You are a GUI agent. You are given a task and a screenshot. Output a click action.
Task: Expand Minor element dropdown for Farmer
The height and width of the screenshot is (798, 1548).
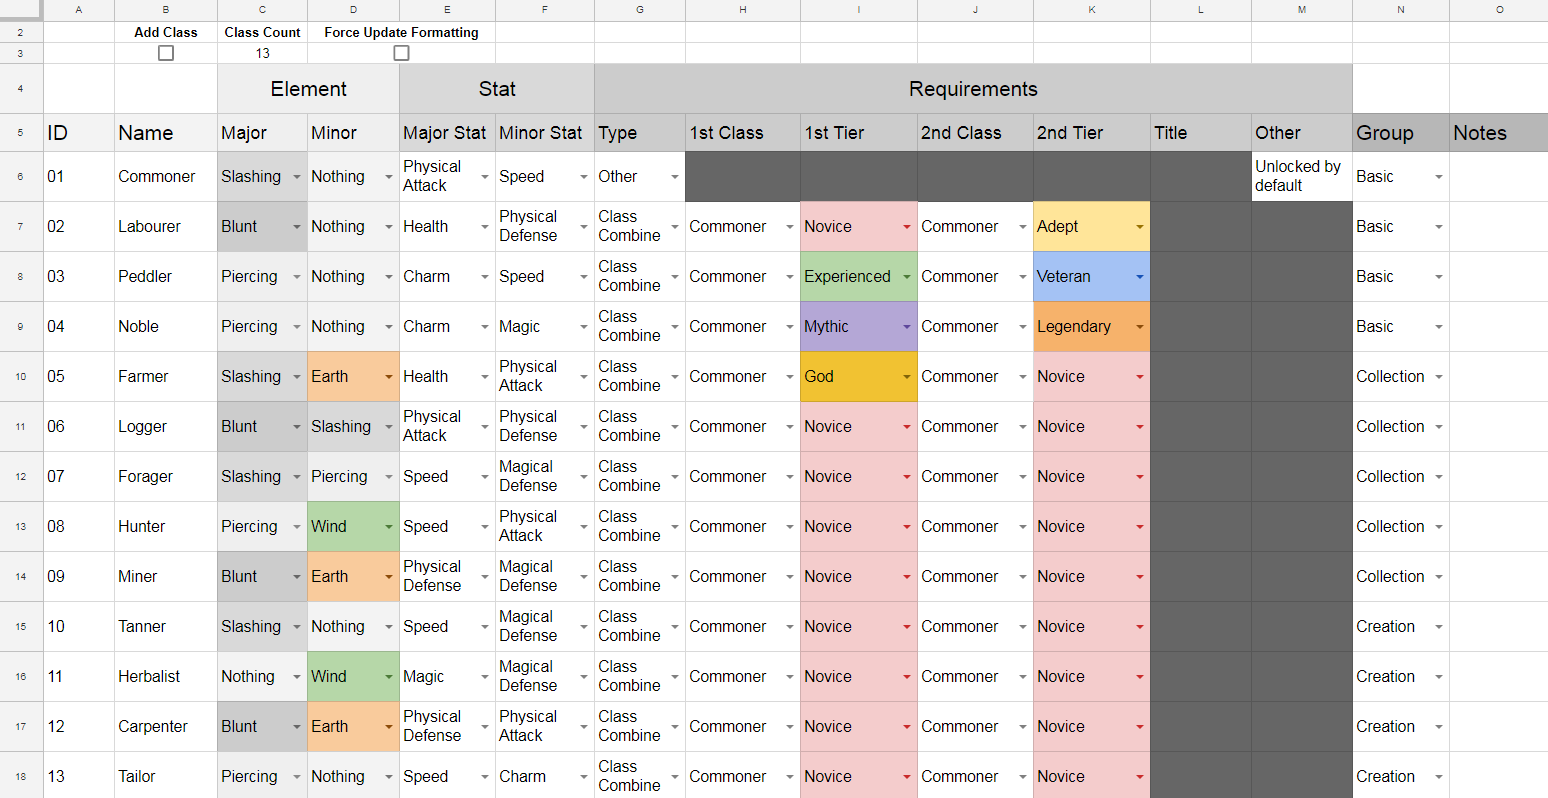[x=389, y=377]
